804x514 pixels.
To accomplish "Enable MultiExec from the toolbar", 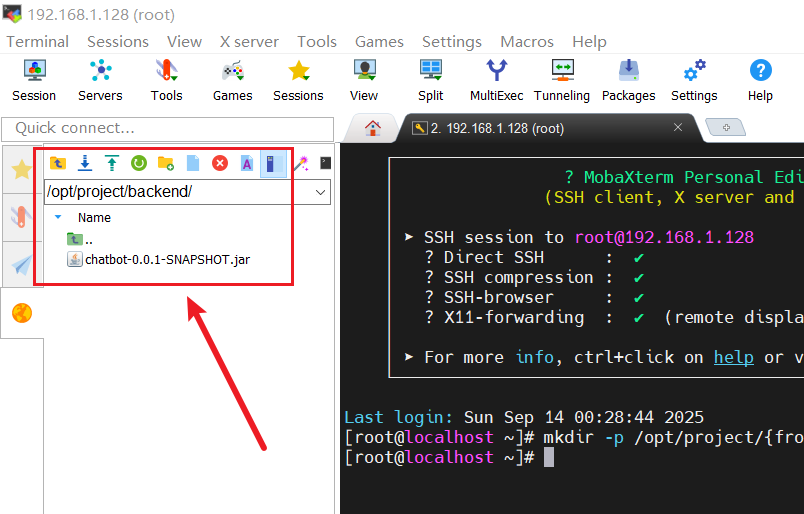I will 496,80.
